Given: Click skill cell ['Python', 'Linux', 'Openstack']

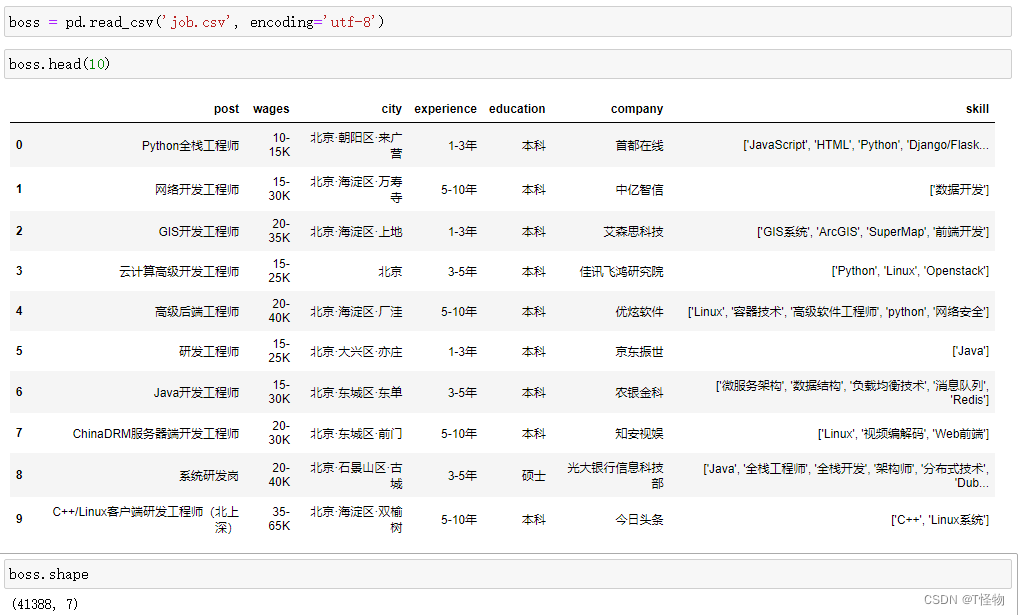Looking at the screenshot, I should (910, 271).
